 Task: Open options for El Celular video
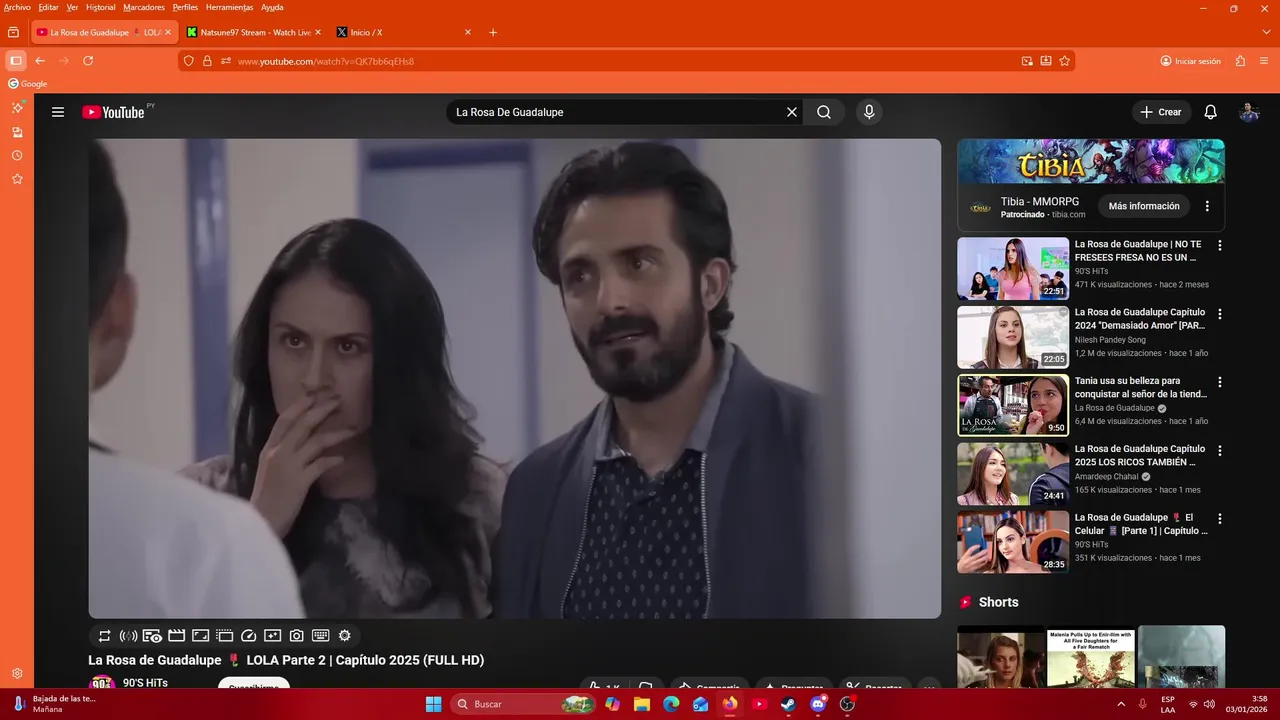[1219, 519]
